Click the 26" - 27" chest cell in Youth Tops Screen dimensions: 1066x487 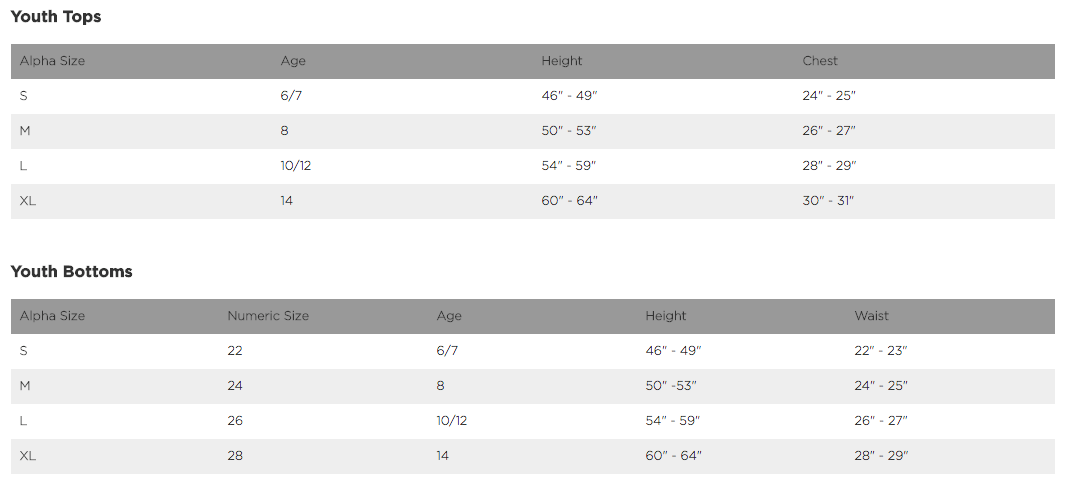click(829, 131)
